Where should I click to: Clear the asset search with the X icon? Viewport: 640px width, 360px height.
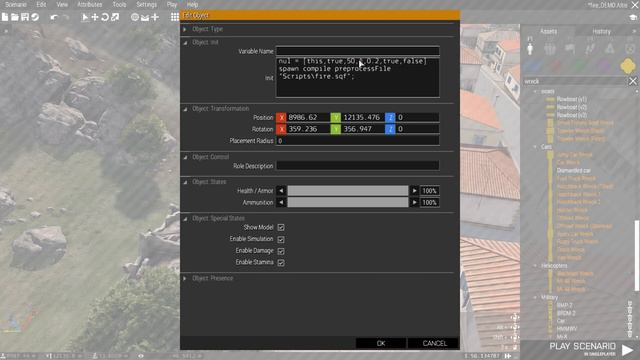(633, 81)
